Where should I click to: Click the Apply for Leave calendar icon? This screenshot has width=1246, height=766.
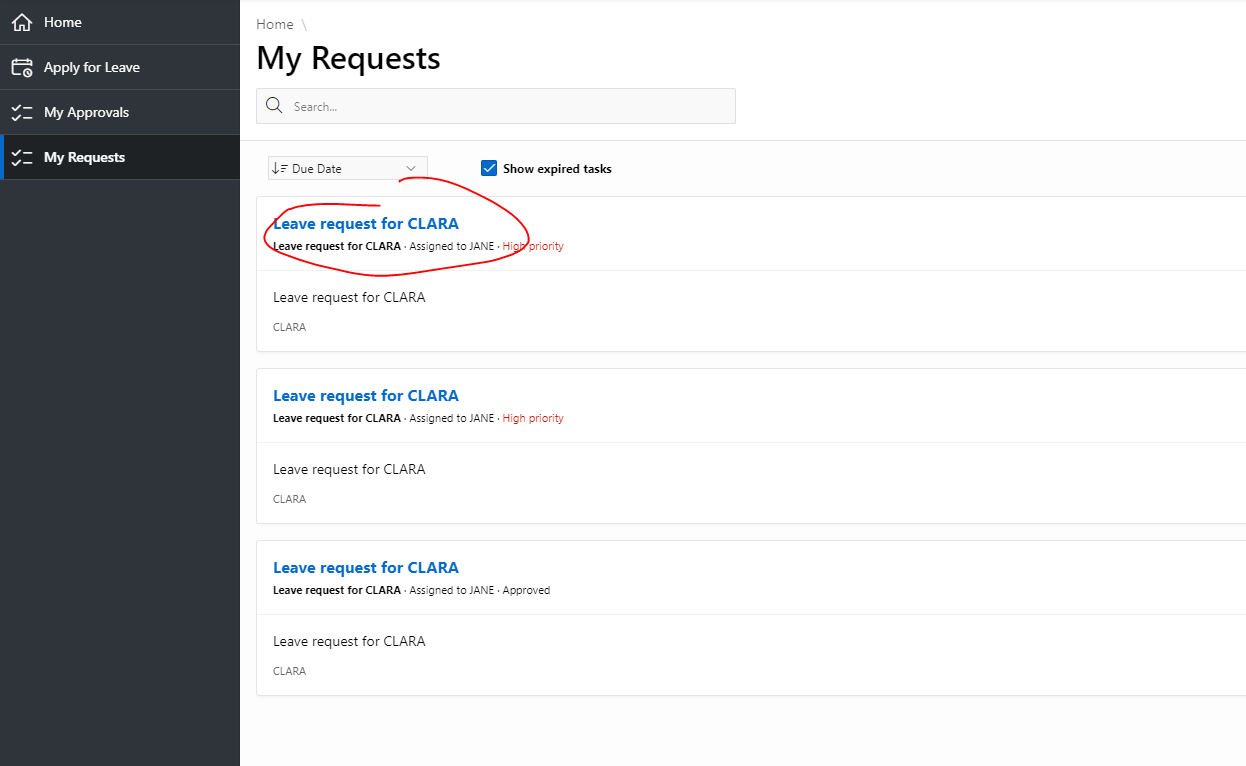[22, 67]
